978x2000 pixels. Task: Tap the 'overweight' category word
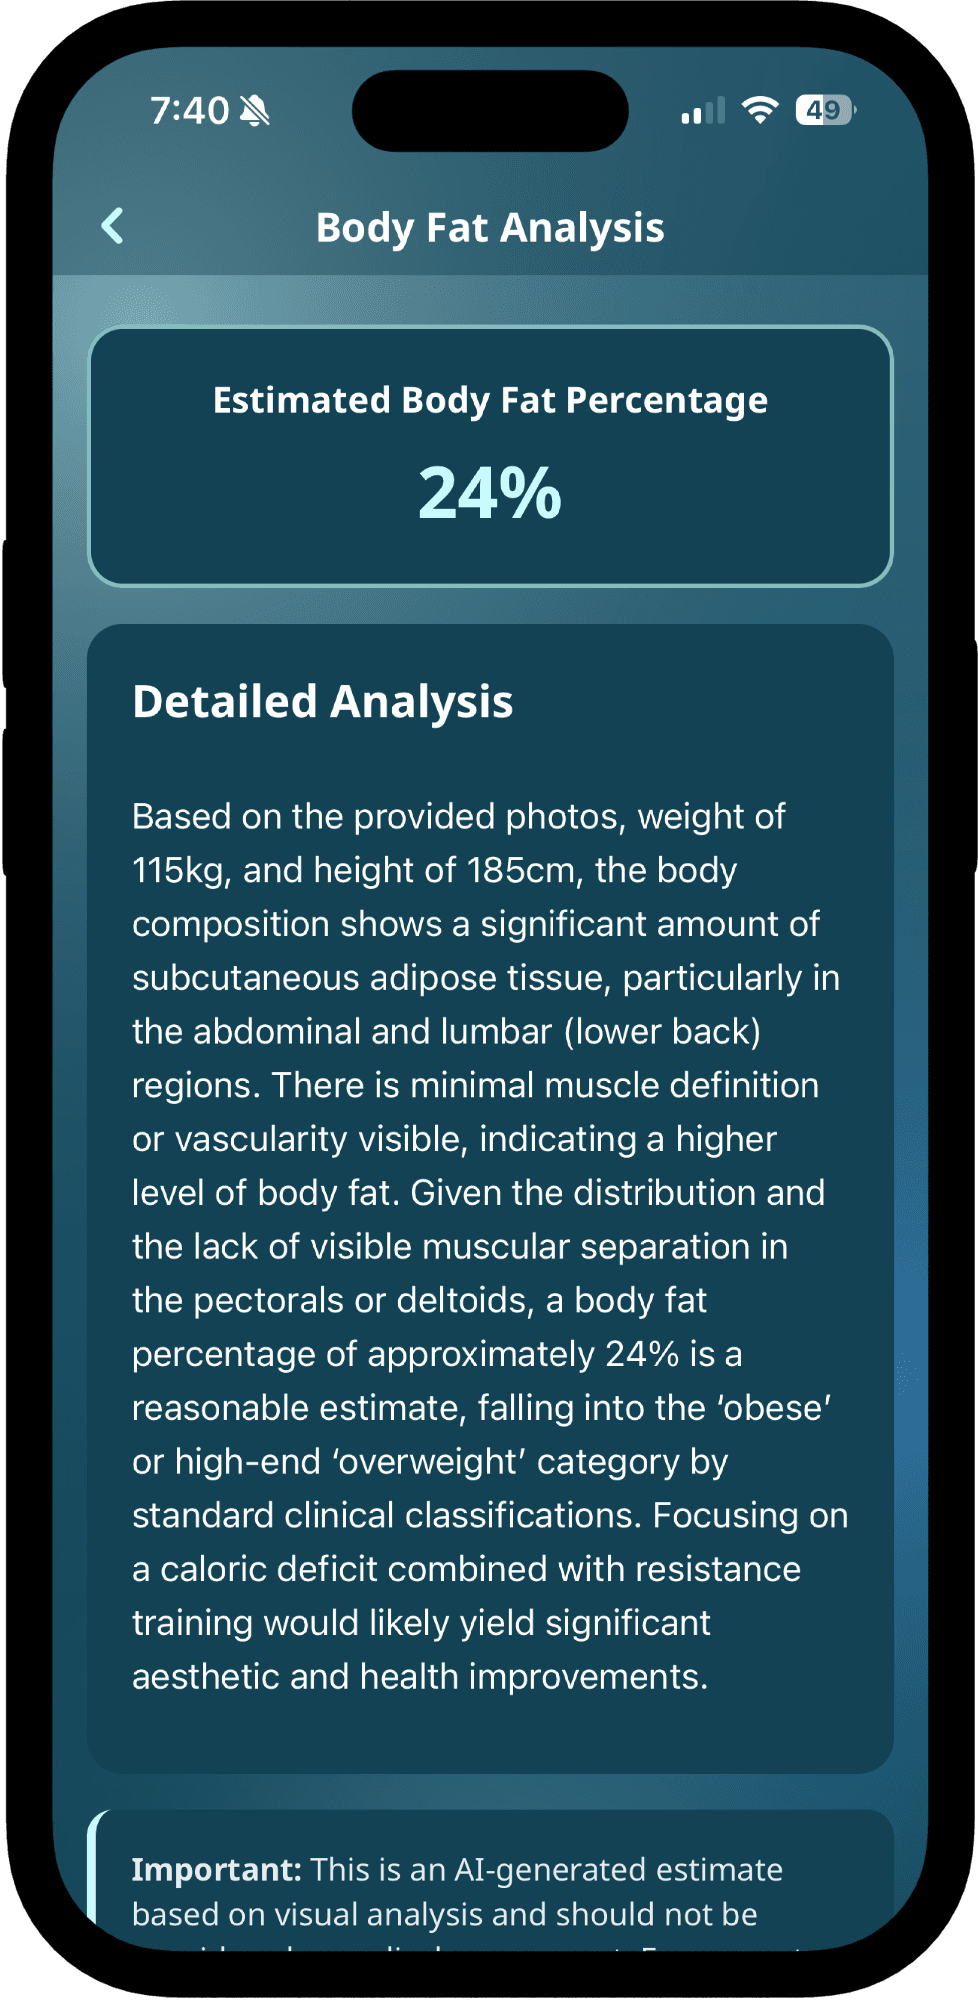(x=431, y=1462)
